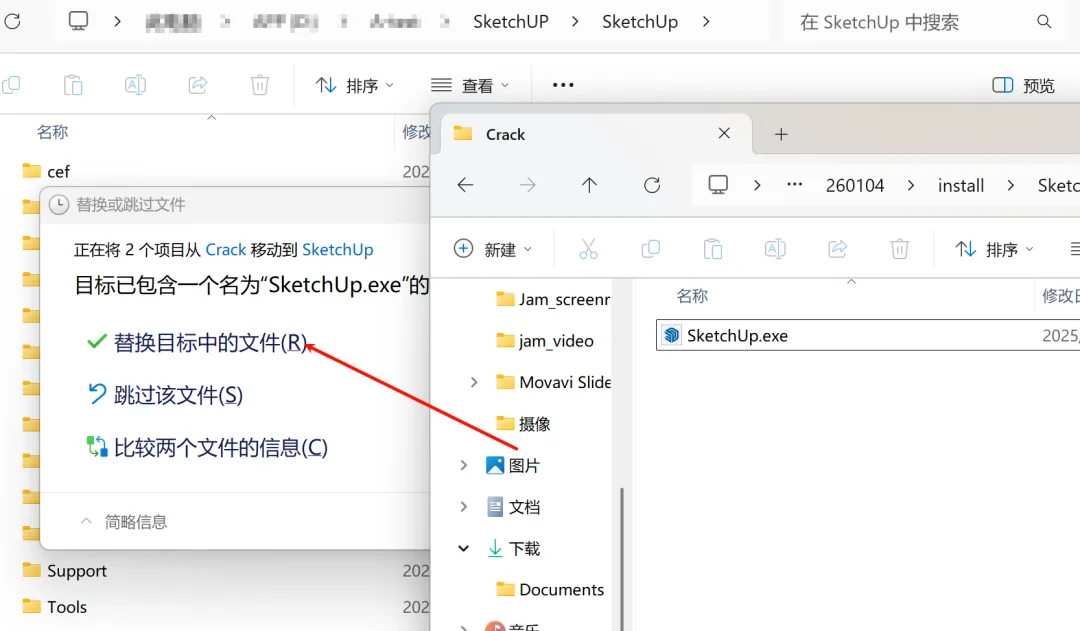
Task: Click the share icon in Crack window toolbar
Action: click(x=838, y=249)
